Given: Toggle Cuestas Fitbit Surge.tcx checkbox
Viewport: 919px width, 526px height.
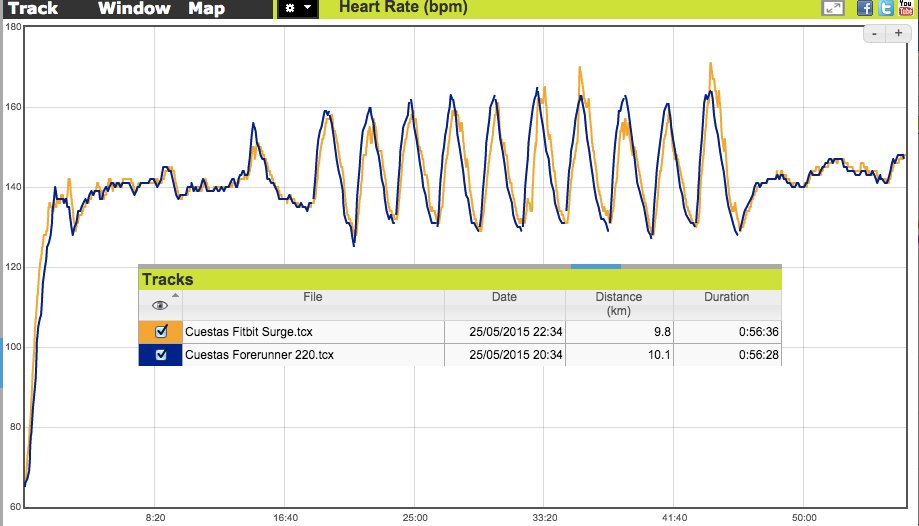Looking at the screenshot, I should [x=161, y=331].
